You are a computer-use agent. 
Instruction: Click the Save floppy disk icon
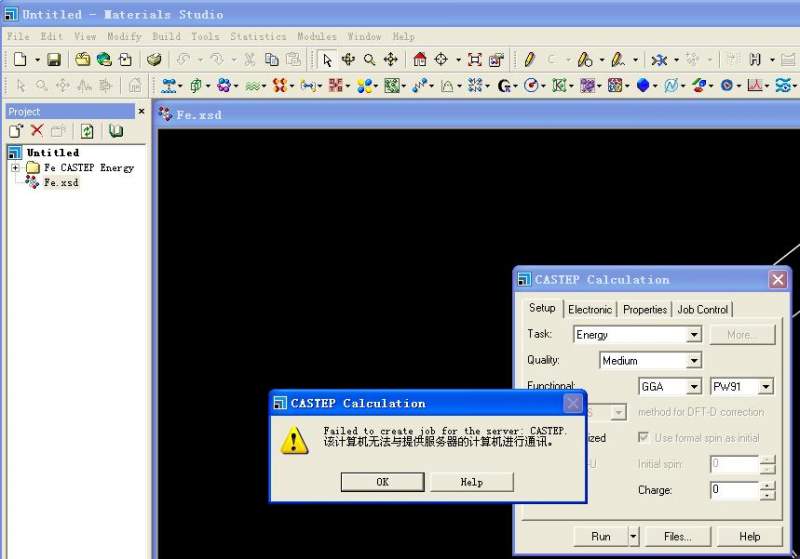click(x=54, y=60)
